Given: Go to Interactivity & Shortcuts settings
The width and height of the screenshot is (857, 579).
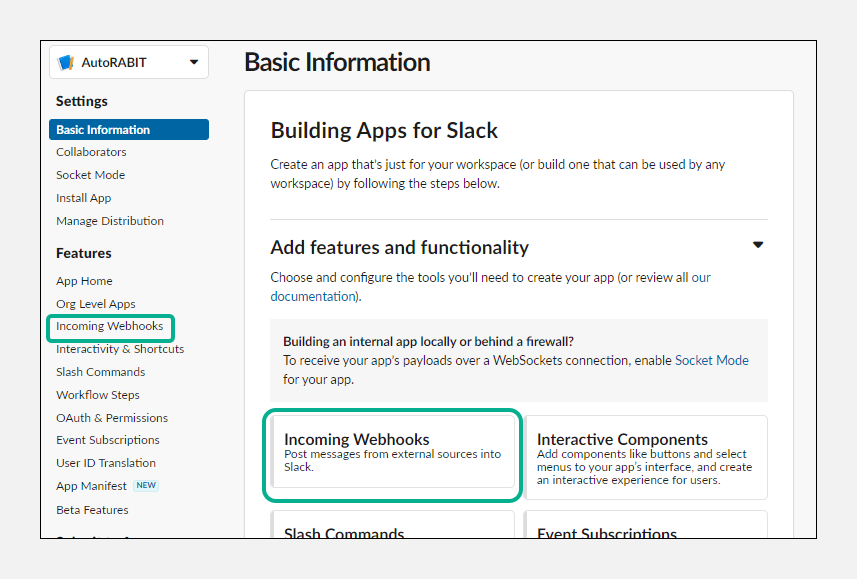Looking at the screenshot, I should (x=120, y=349).
